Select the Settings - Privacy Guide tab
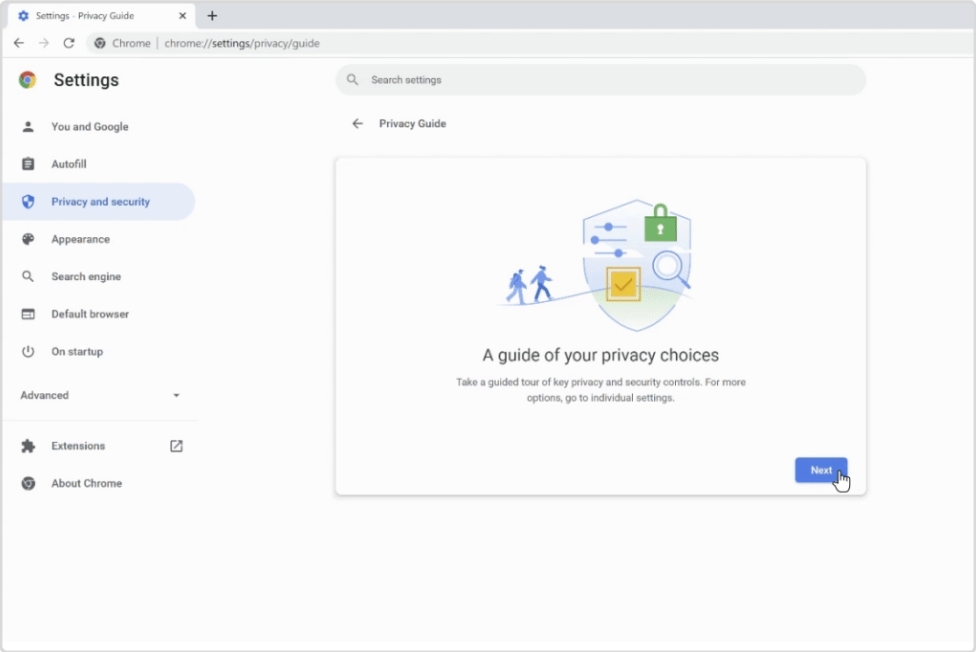The width and height of the screenshot is (976, 652). pyautogui.click(x=101, y=16)
